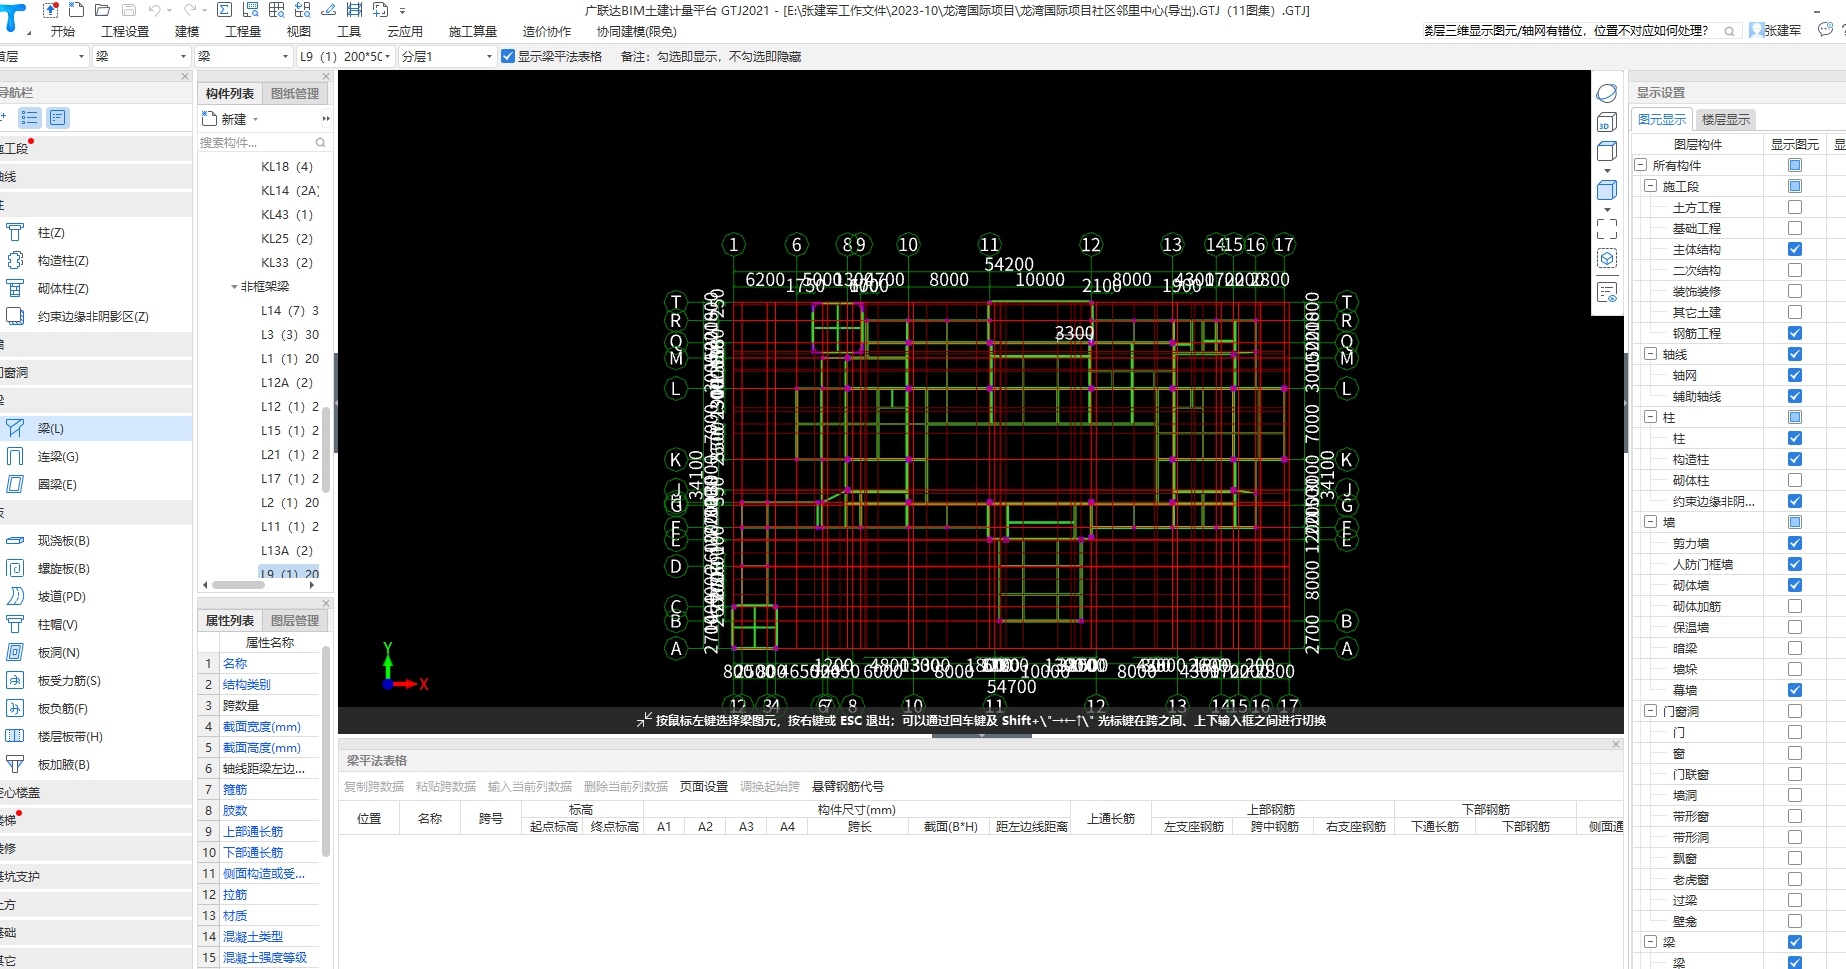Click the list view icon in navigation bar
Screen dimensions: 1846x969
click(30, 118)
